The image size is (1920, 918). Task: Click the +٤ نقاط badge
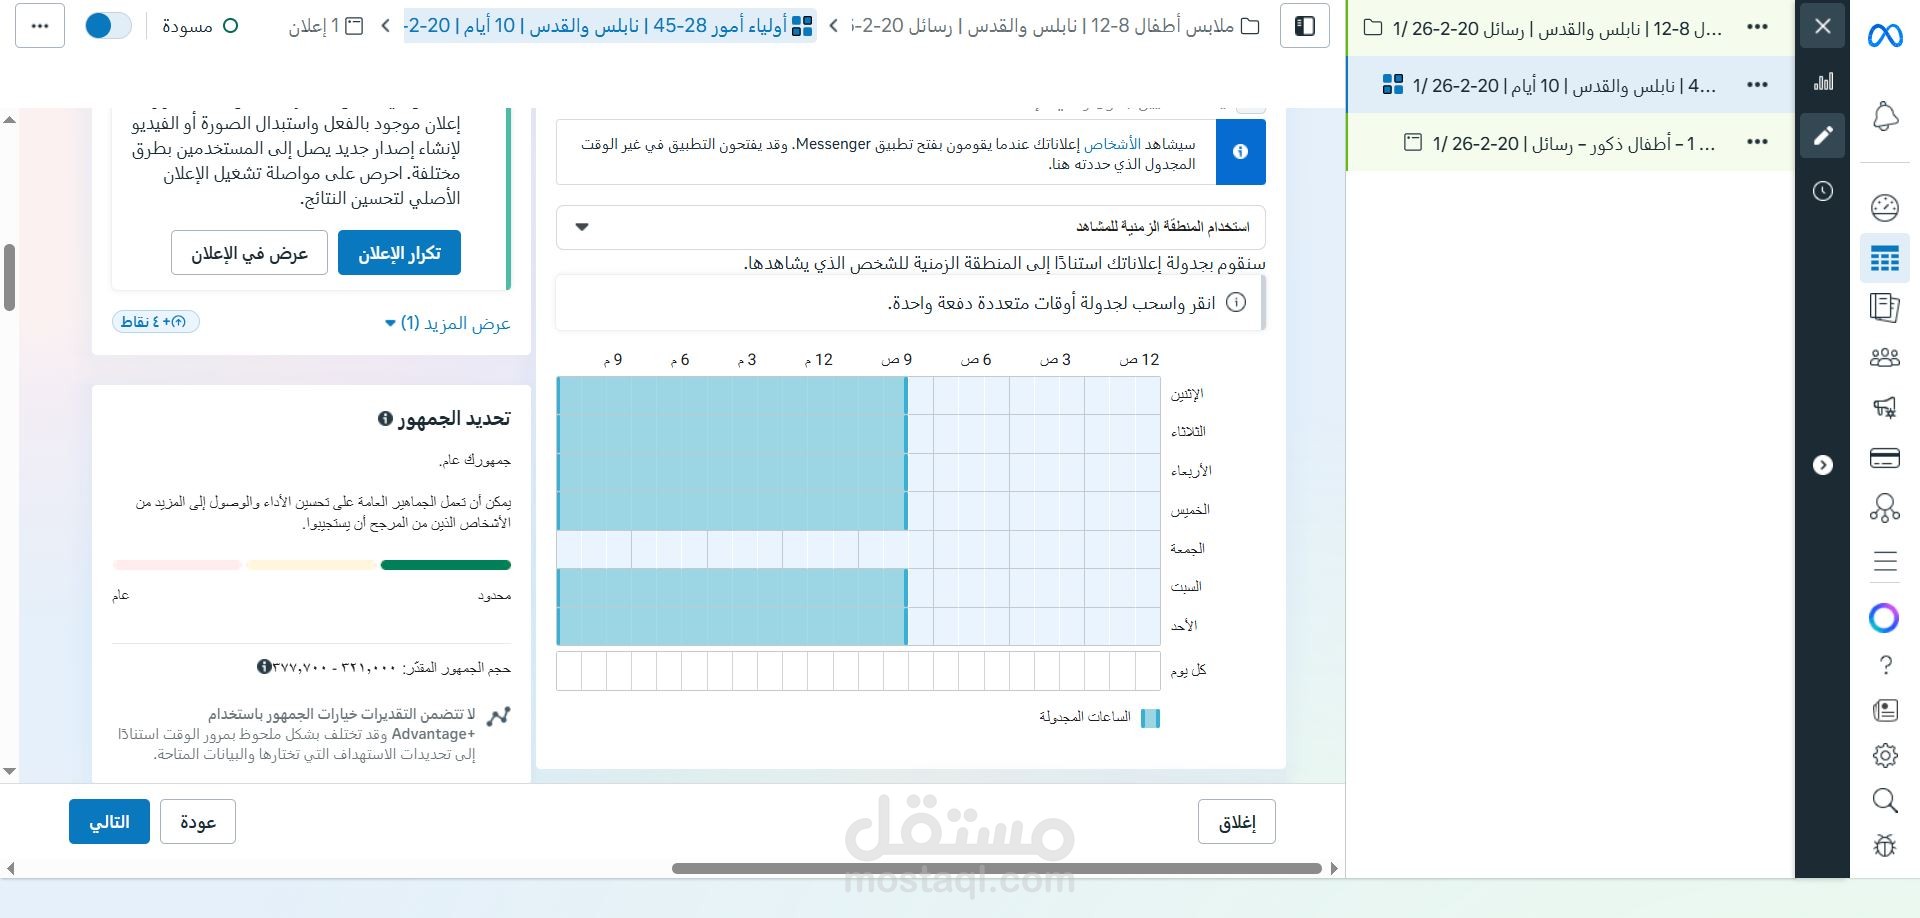pos(156,322)
